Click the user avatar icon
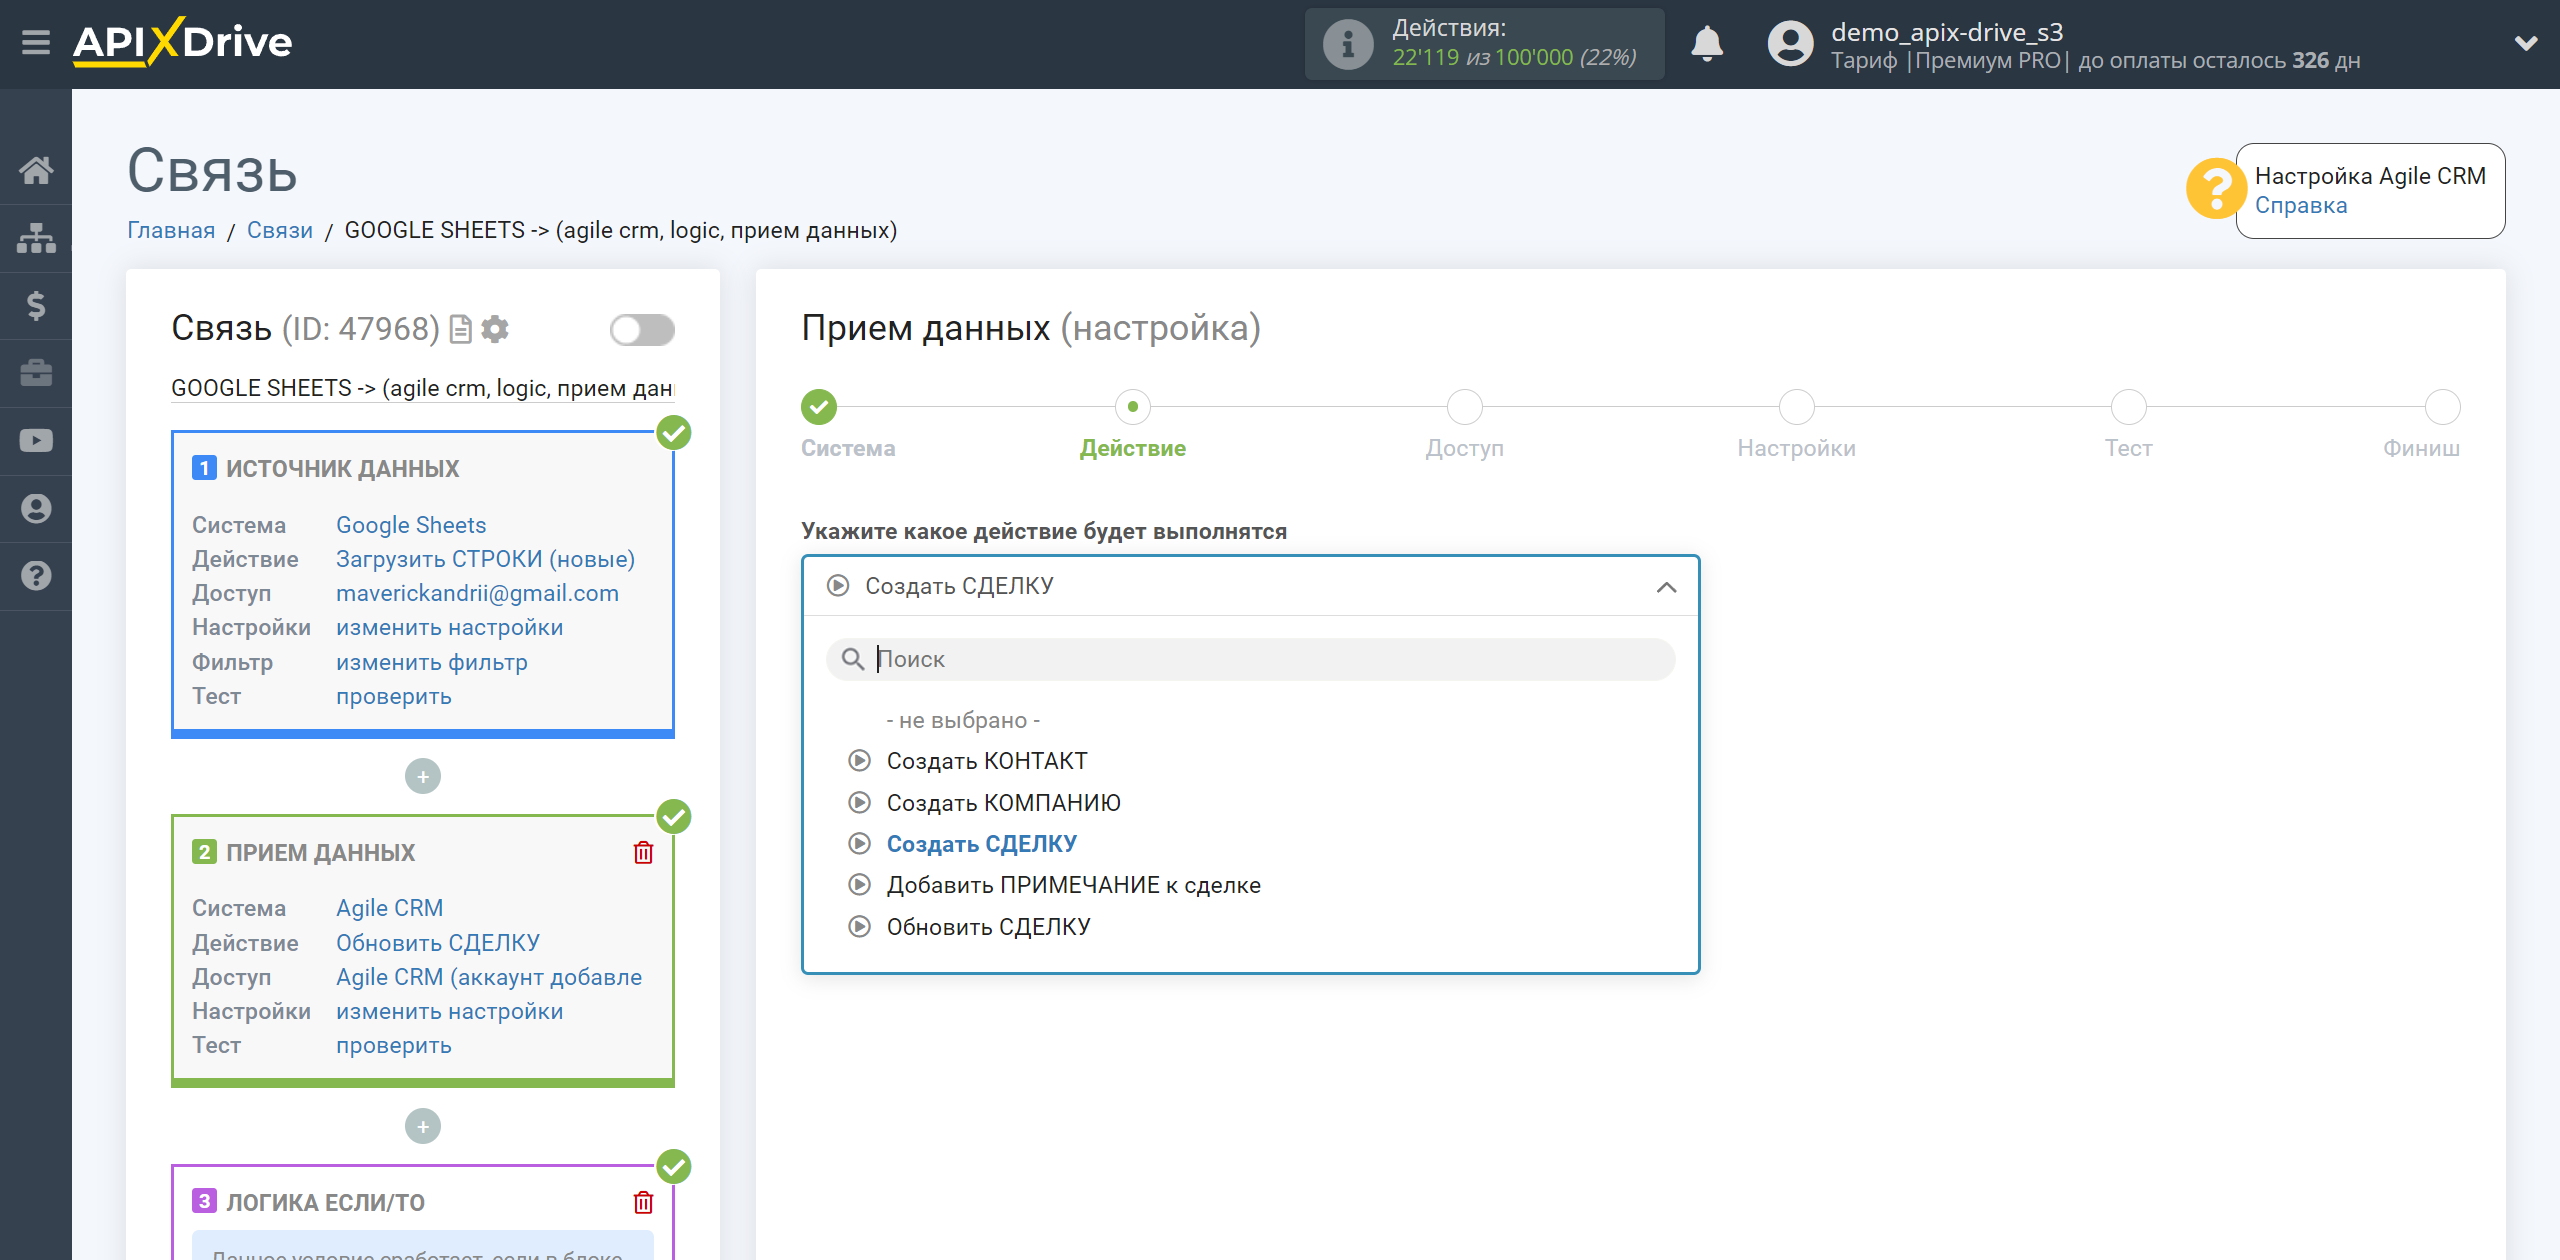Screen dimensions: 2560x1260 click(x=1790, y=44)
